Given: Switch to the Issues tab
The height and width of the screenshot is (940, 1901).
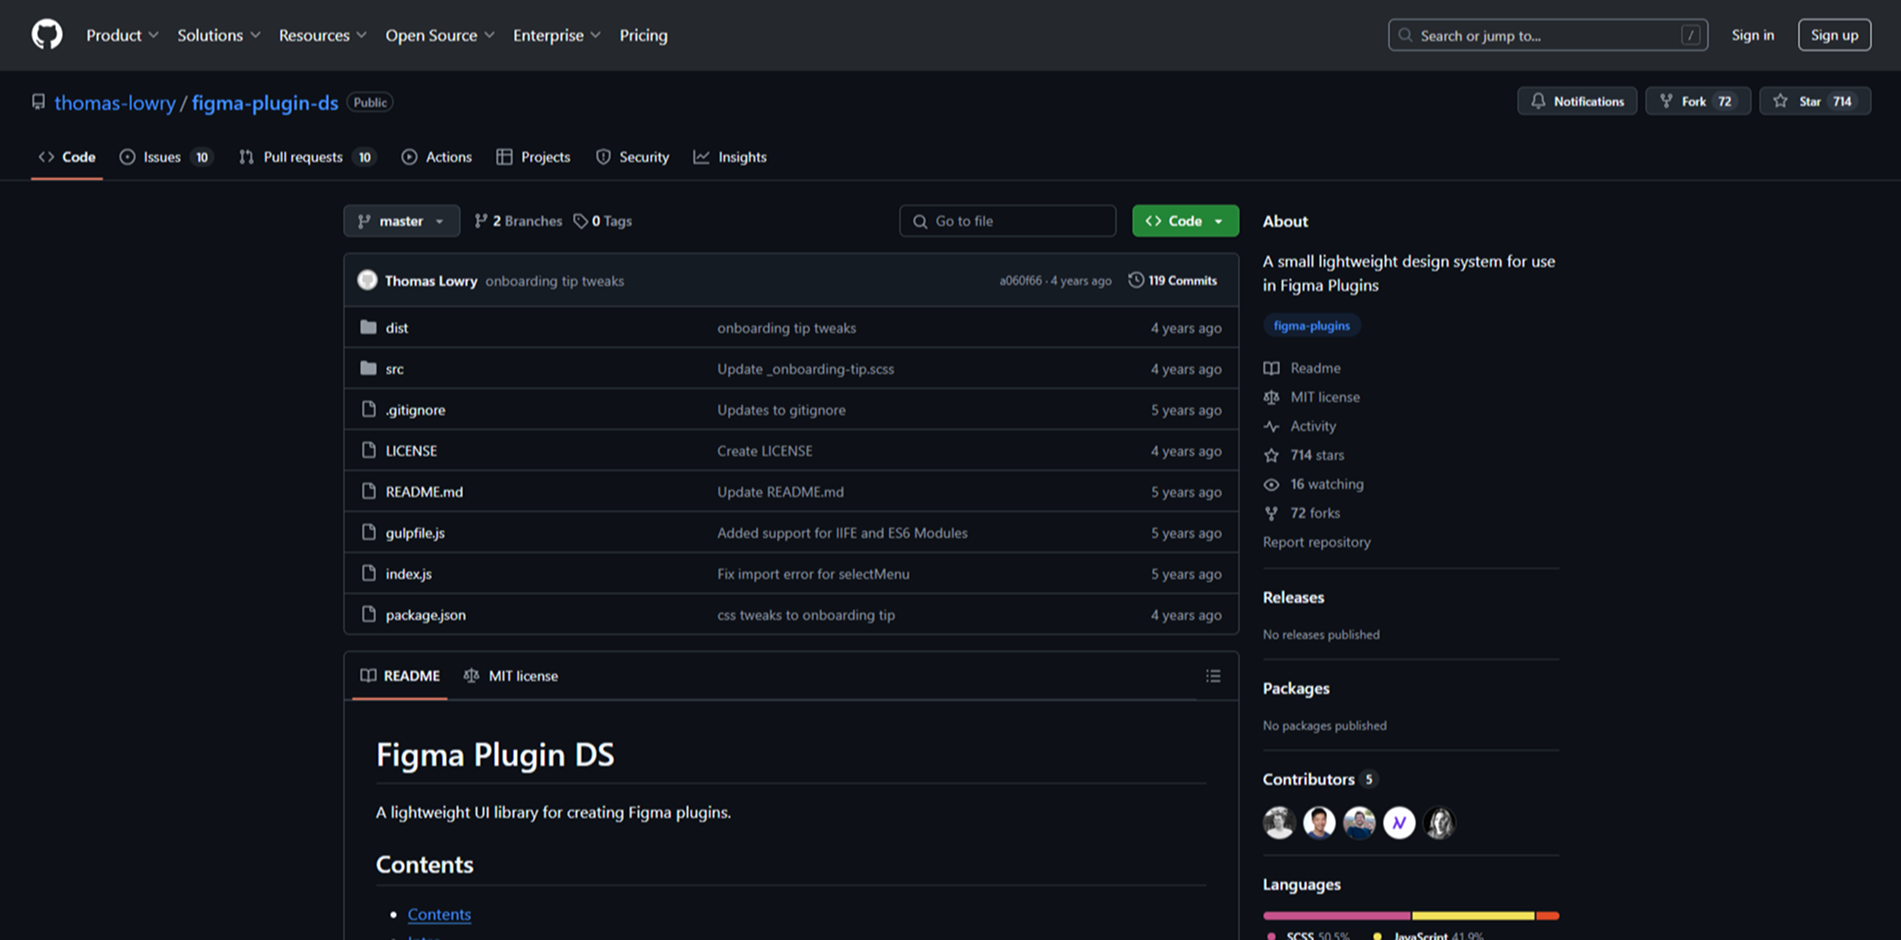Looking at the screenshot, I should 166,157.
